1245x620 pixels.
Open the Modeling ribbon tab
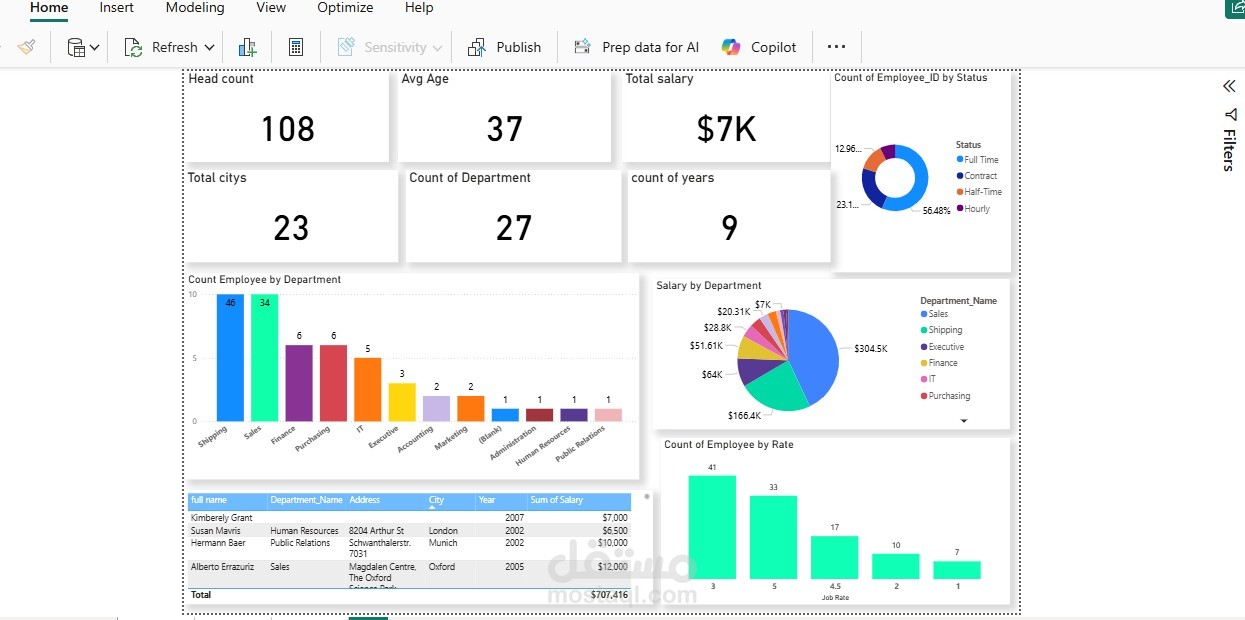coord(195,8)
